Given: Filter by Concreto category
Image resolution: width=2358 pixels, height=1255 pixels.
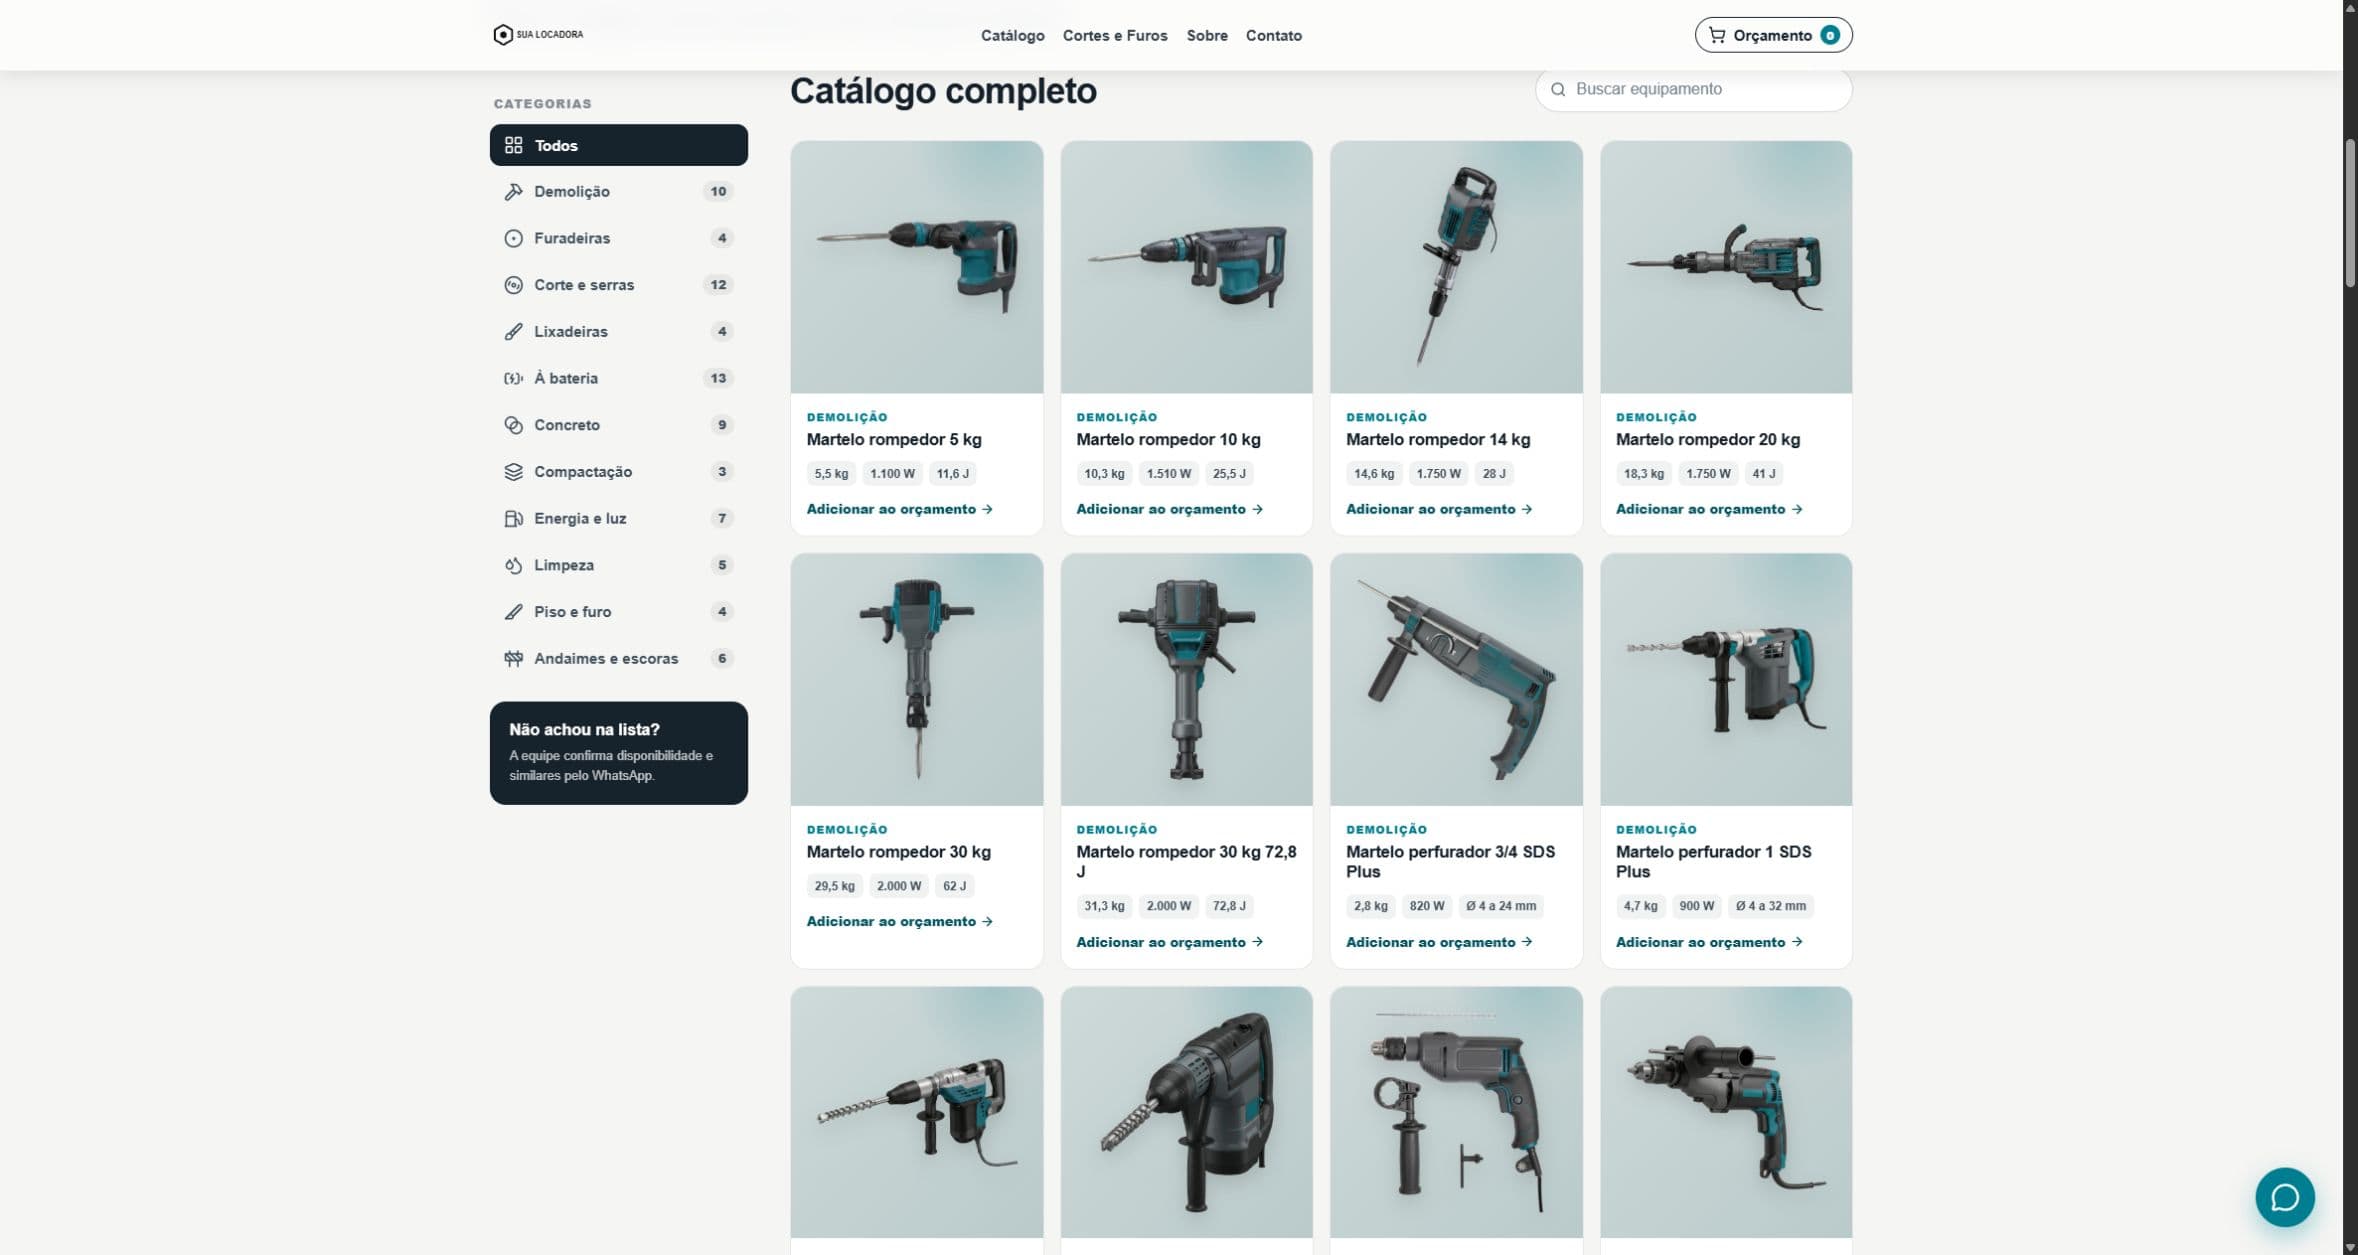Looking at the screenshot, I should (x=618, y=425).
